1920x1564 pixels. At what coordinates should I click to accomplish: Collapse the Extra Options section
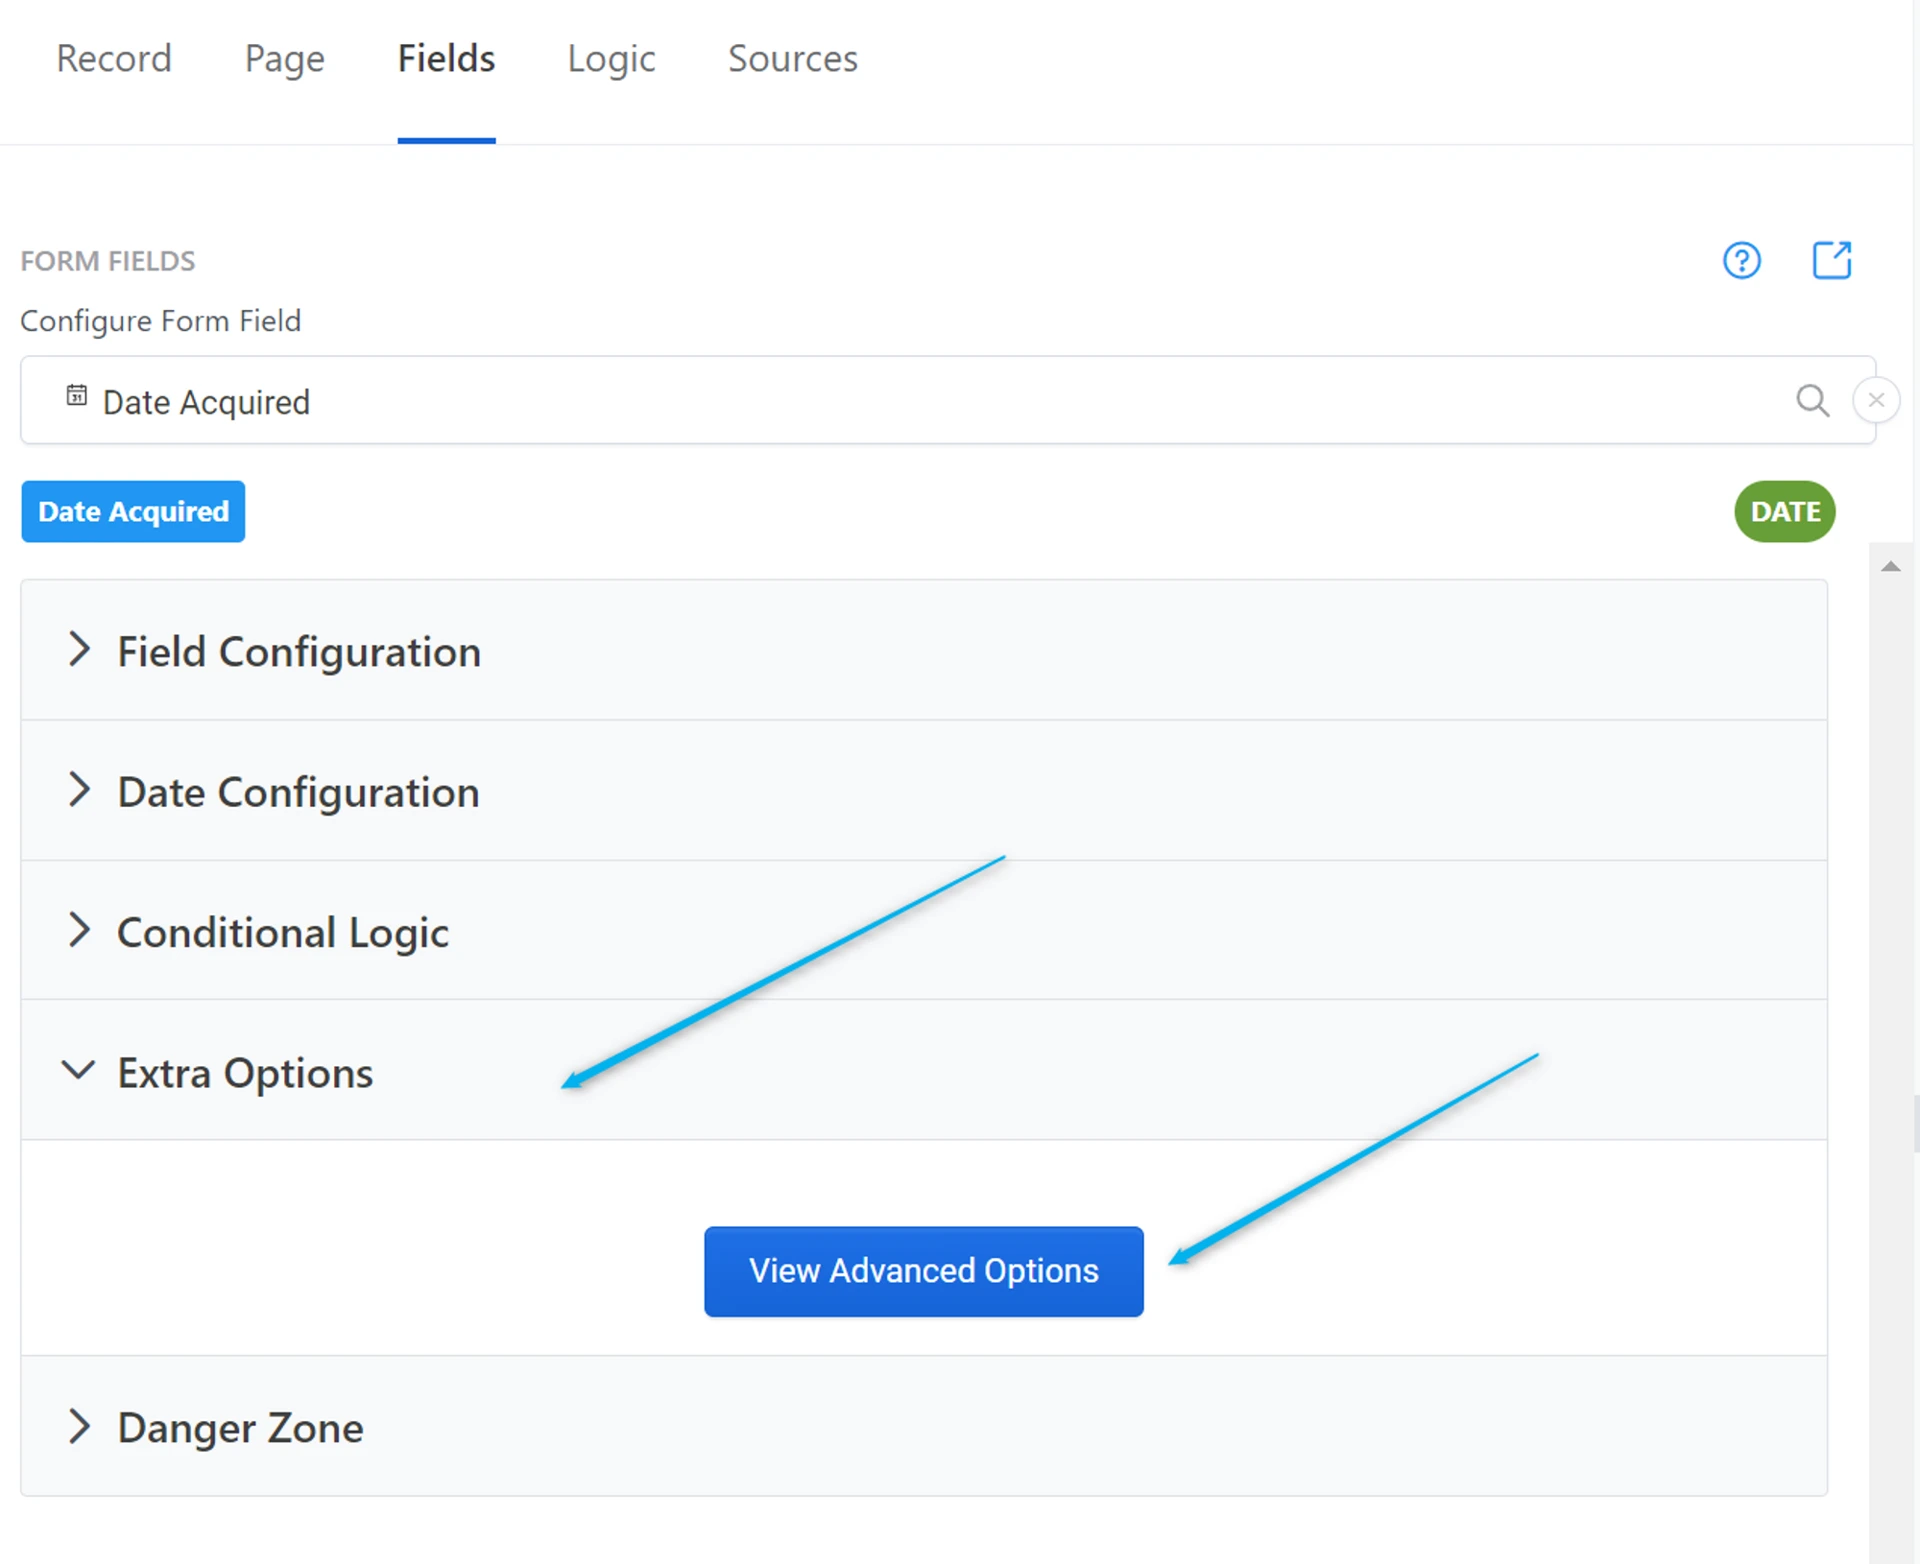click(x=244, y=1072)
